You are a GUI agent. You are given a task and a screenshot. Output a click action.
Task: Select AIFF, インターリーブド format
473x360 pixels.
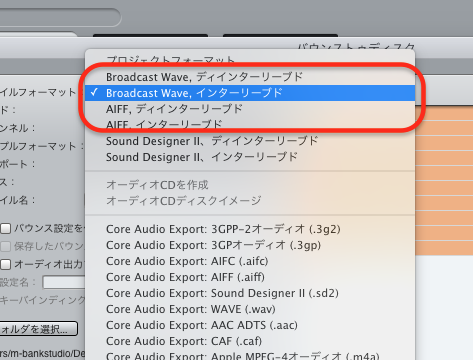click(250, 124)
